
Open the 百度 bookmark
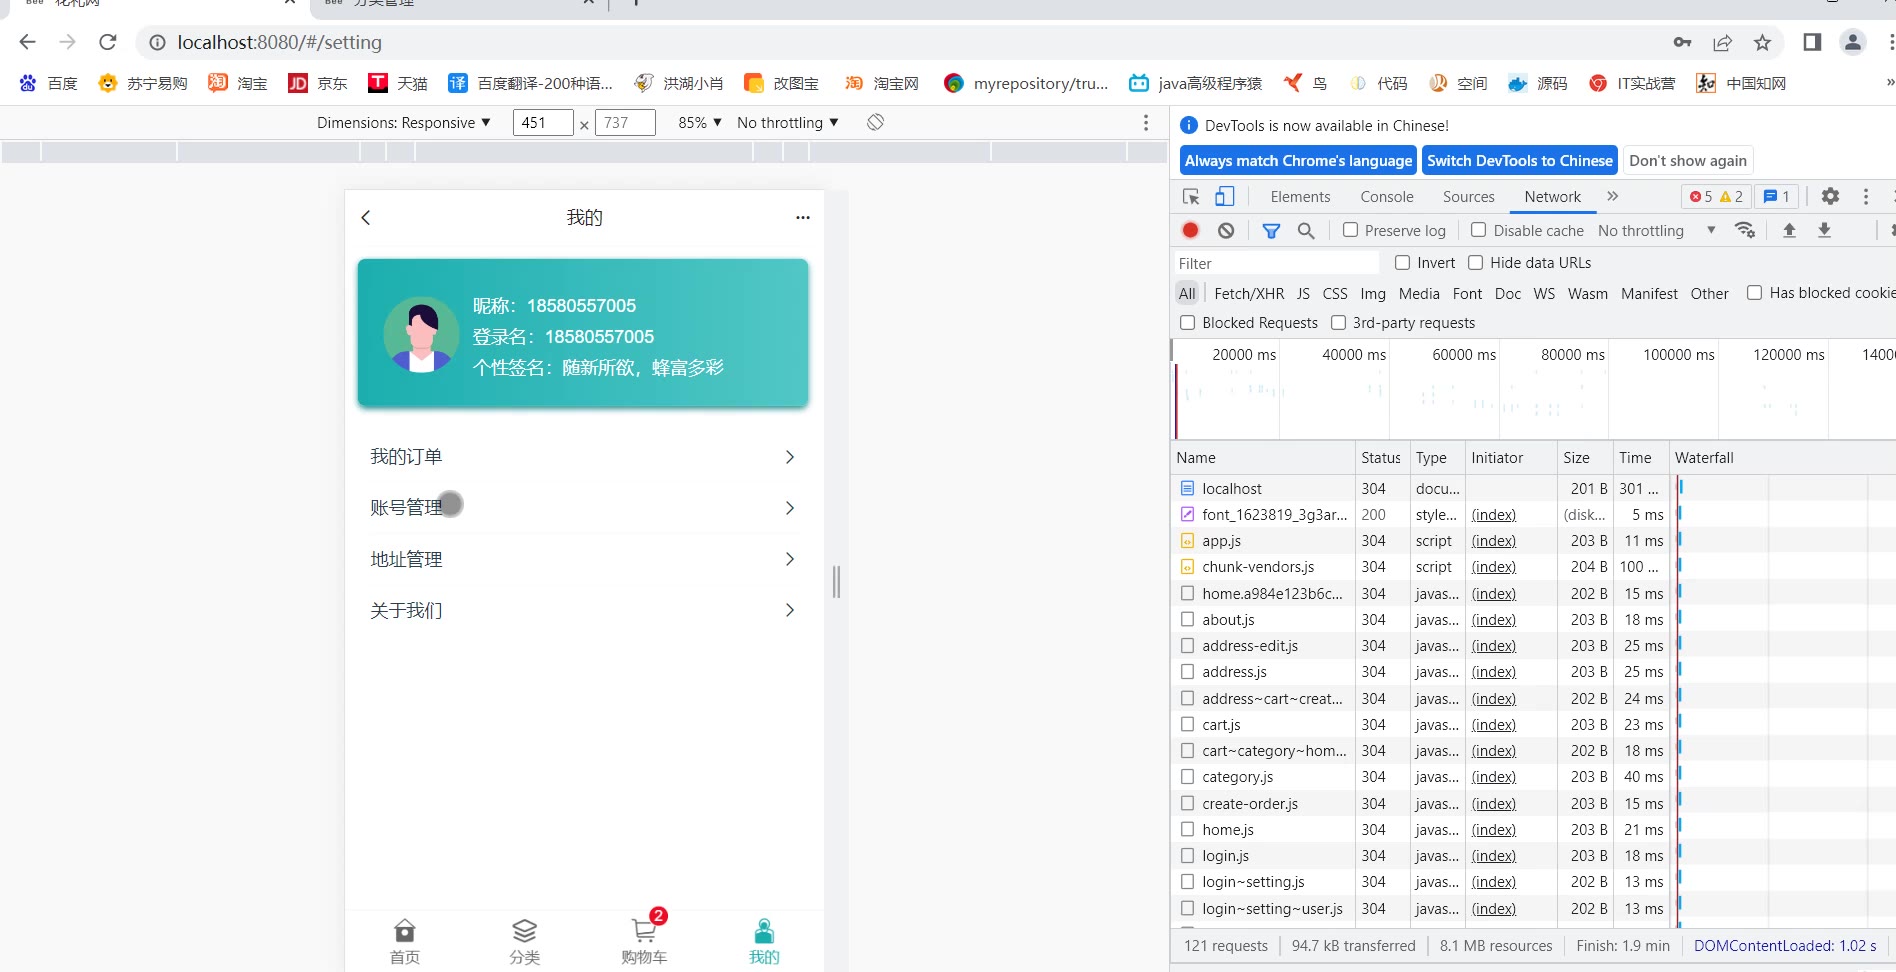tap(48, 83)
